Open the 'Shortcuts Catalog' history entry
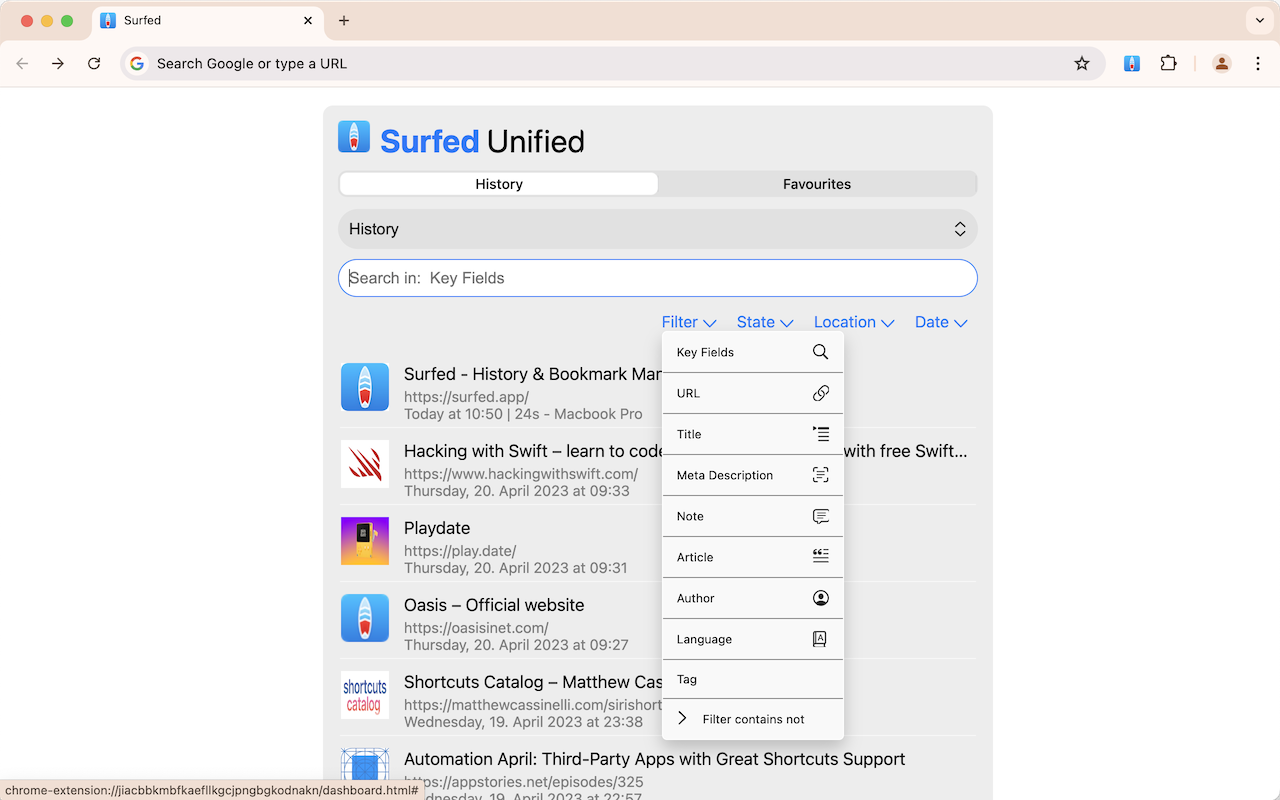The height and width of the screenshot is (800, 1280). click(x=532, y=682)
